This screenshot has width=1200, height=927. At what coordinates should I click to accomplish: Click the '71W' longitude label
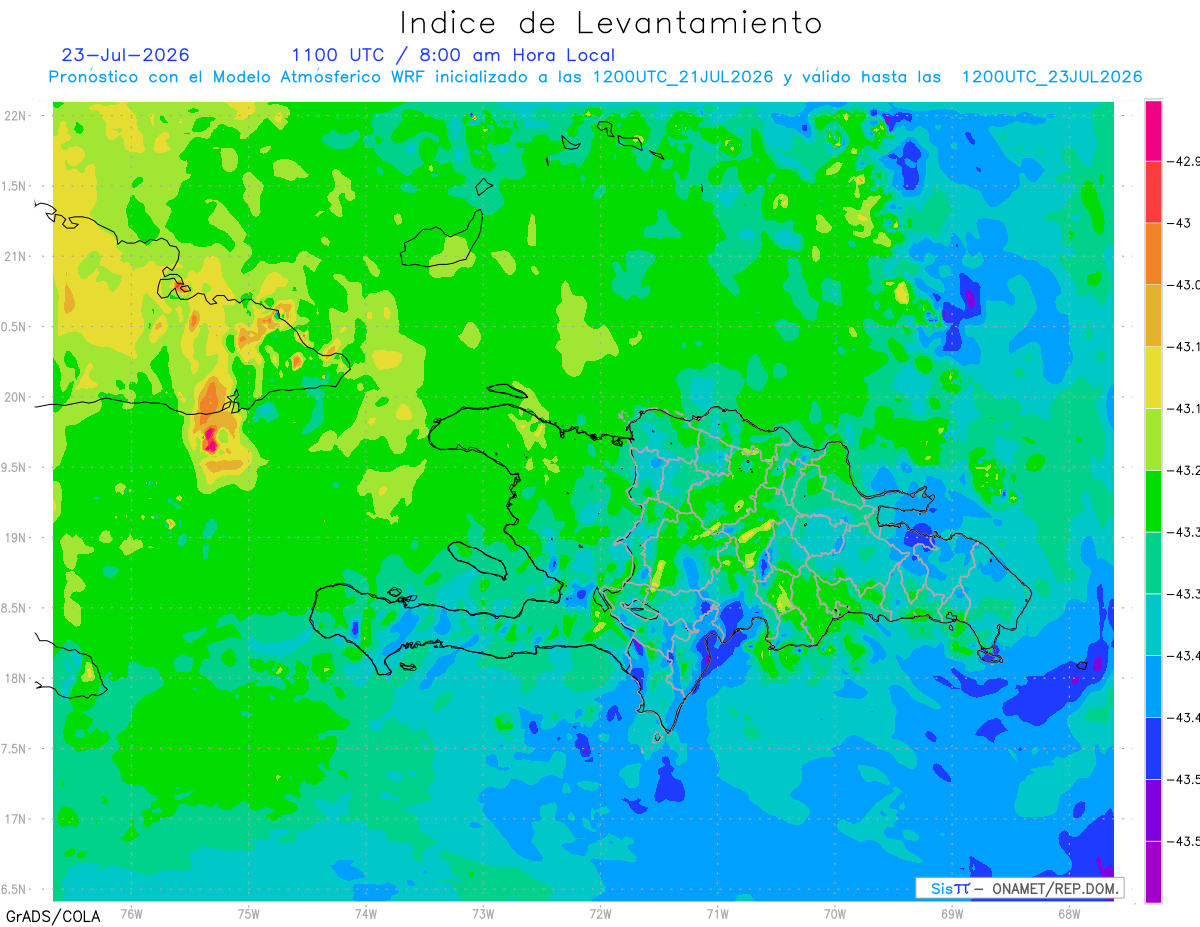pos(717,913)
